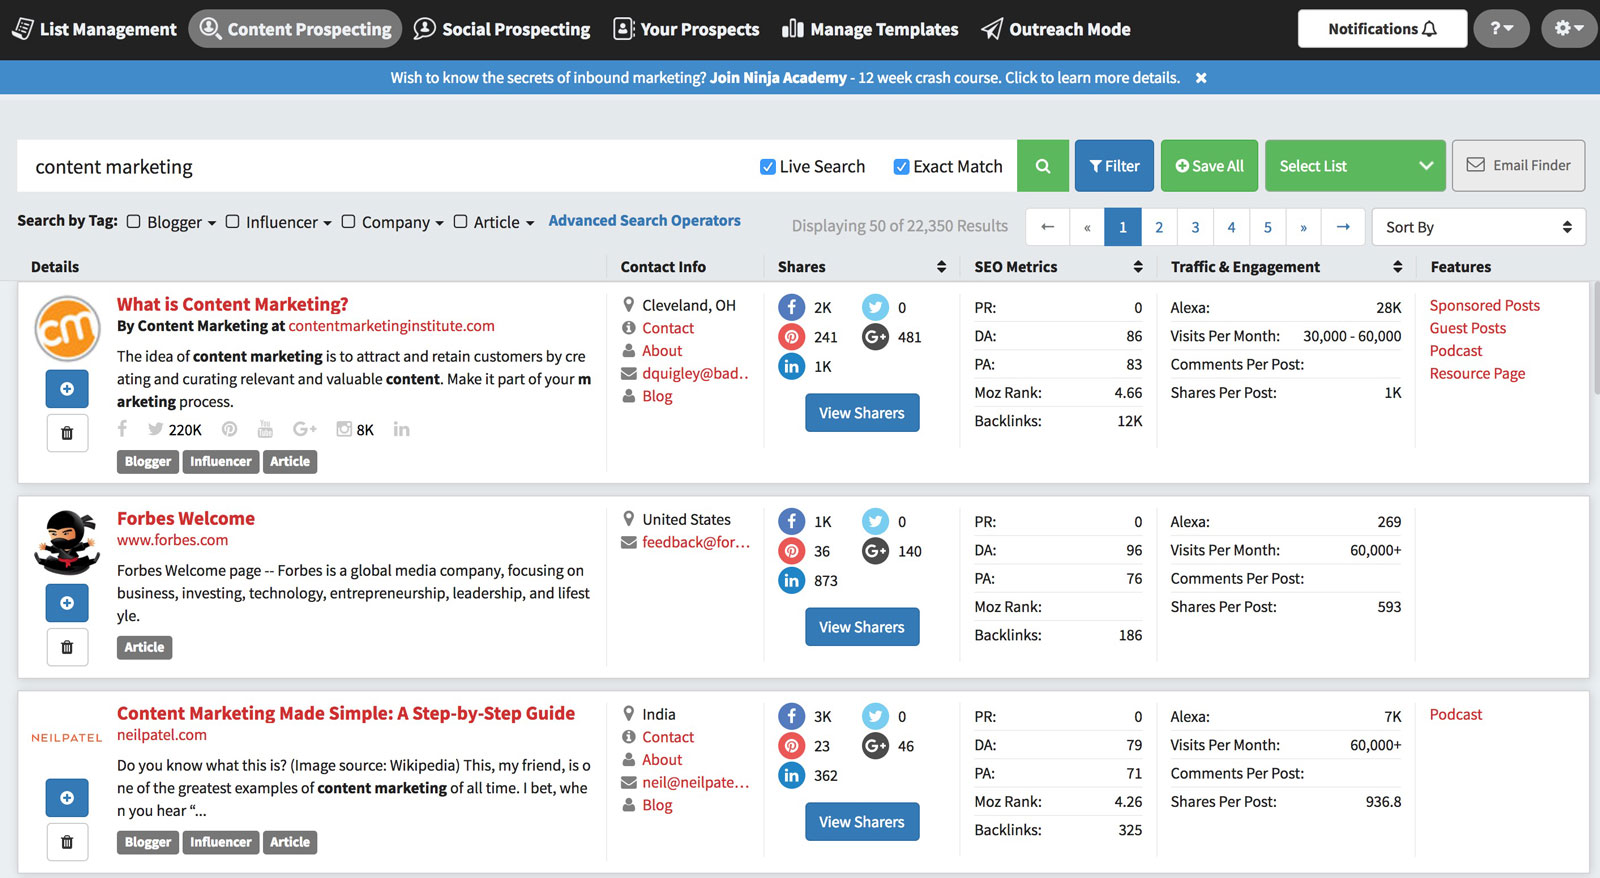This screenshot has width=1600, height=878.
Task: Click the Forbes ninja avatar thumbnail
Action: (x=67, y=542)
